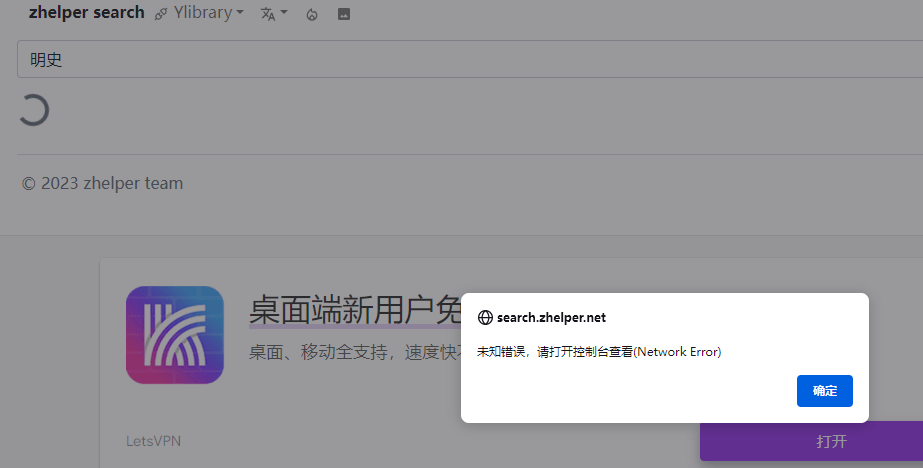Click the search.zhelper.net dialog title
This screenshot has height=468, width=923.
click(x=551, y=318)
